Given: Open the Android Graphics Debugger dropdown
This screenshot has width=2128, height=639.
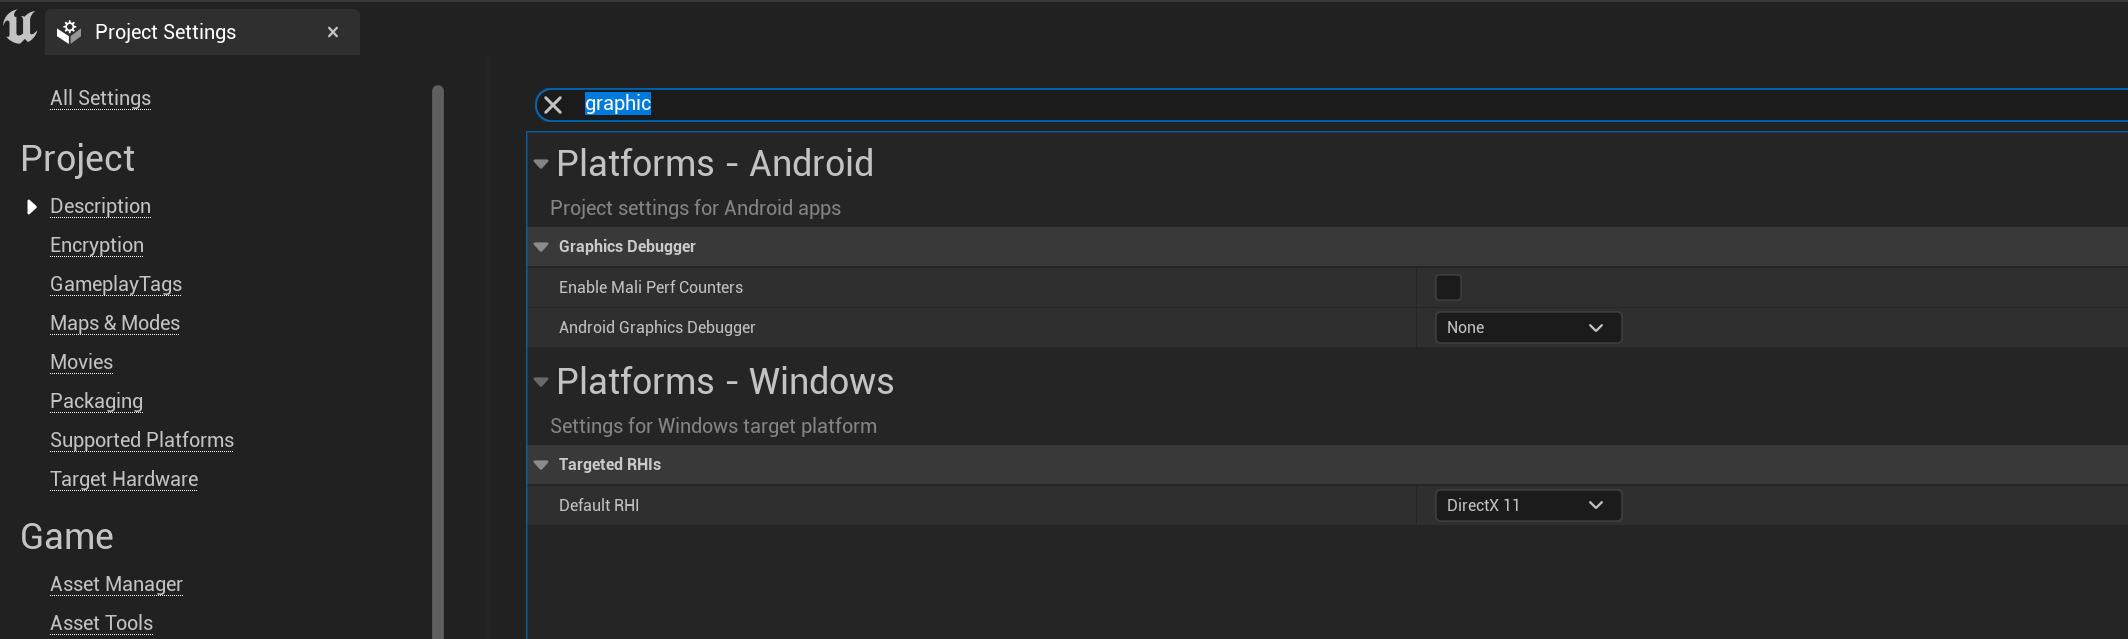Looking at the screenshot, I should pyautogui.click(x=1527, y=328).
